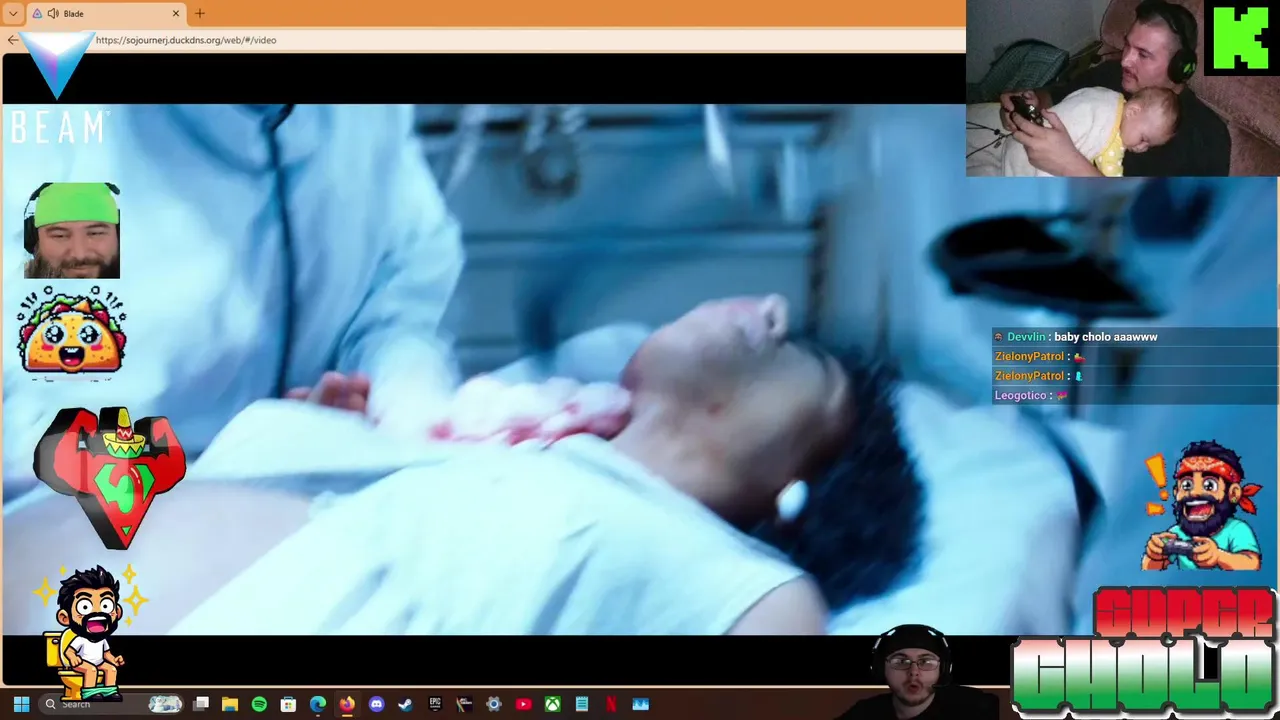
Task: Open Task View from taskbar
Action: point(201,704)
